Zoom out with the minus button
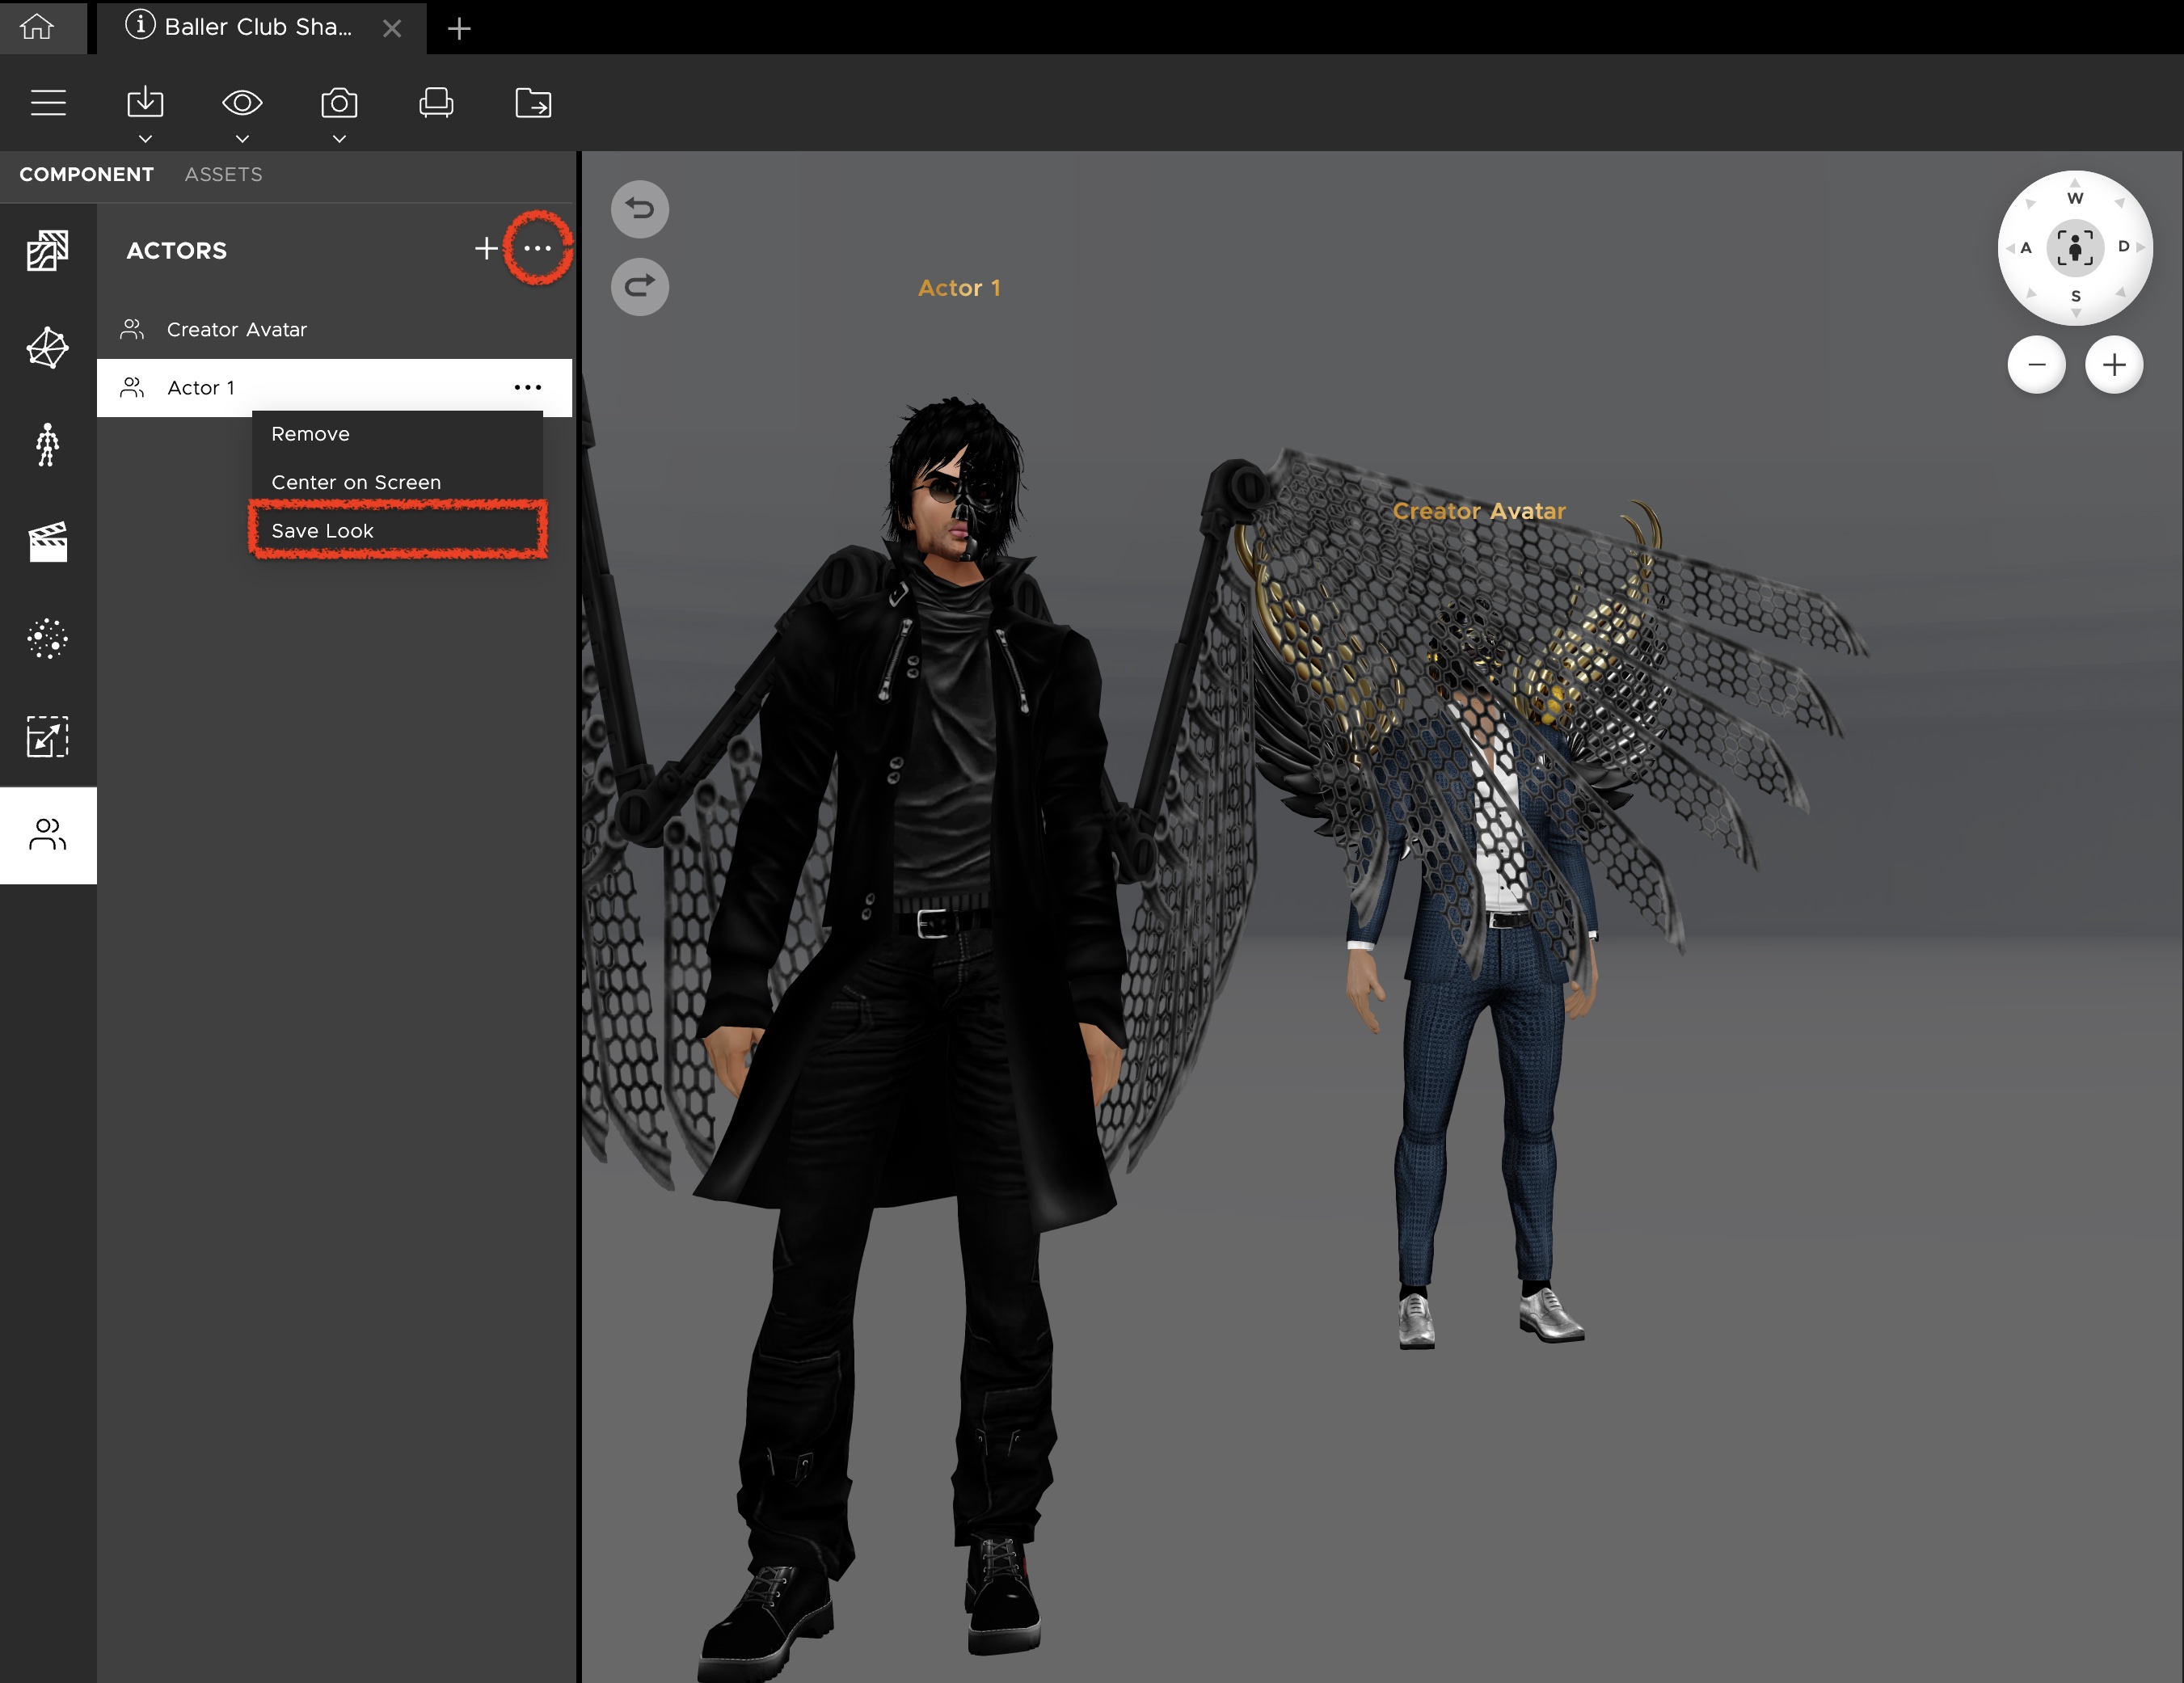The height and width of the screenshot is (1683, 2184). pyautogui.click(x=2036, y=365)
